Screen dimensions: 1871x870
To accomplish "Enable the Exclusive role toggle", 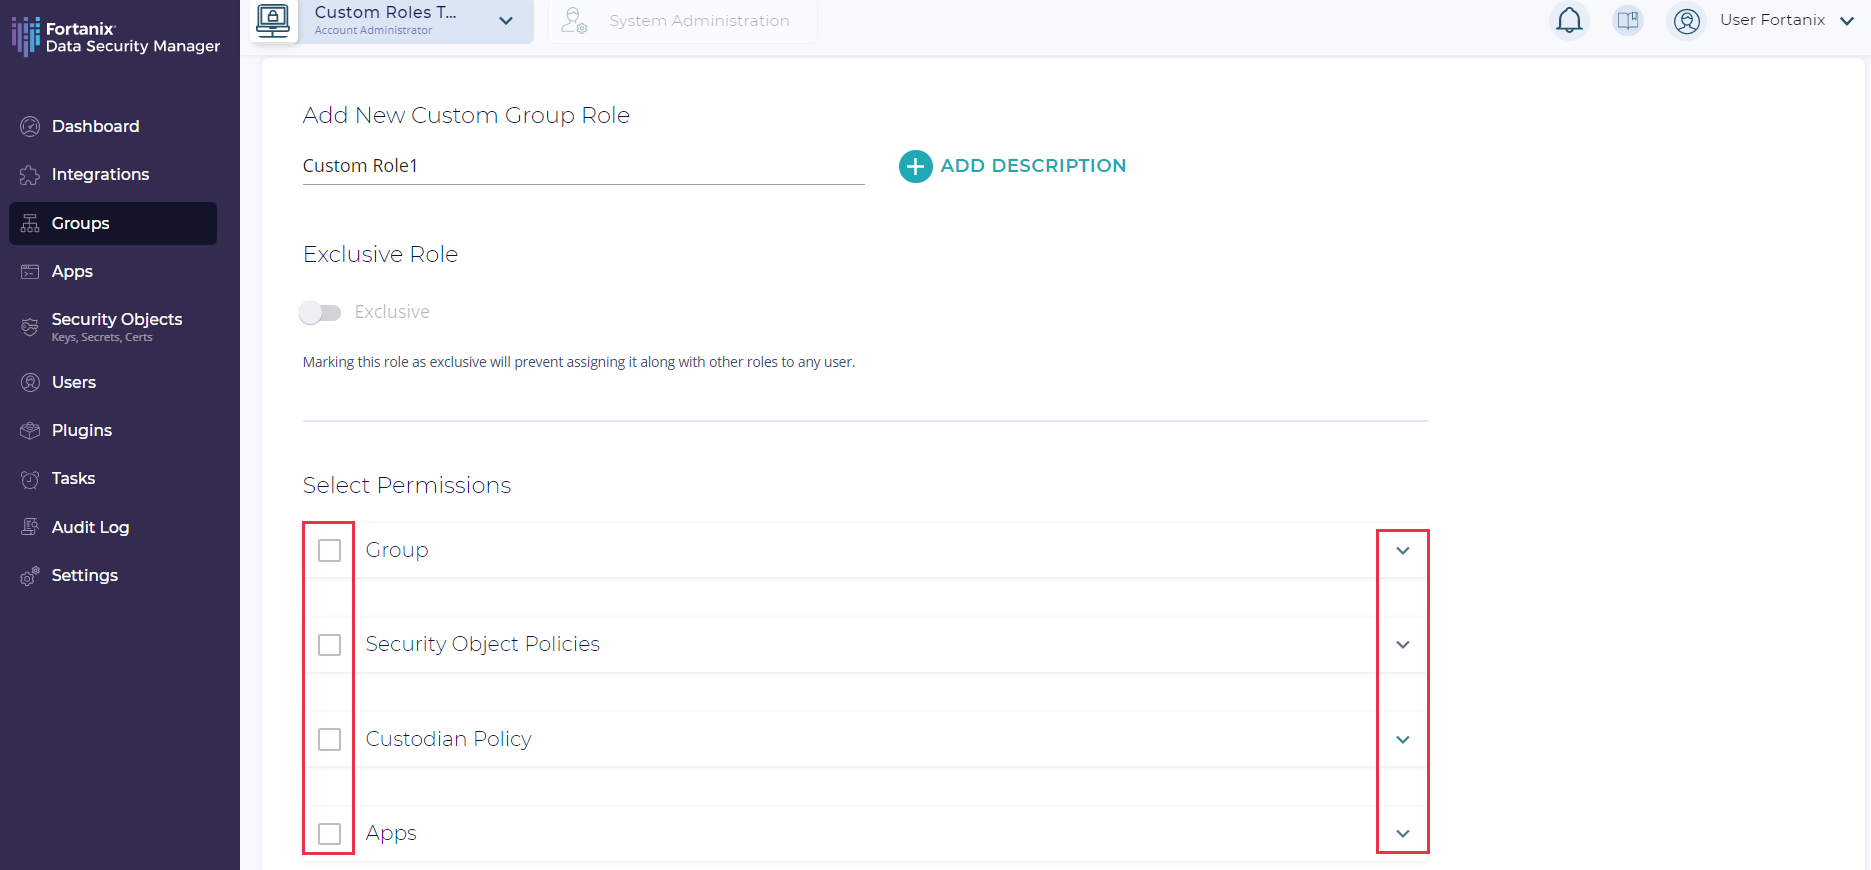I will tap(320, 313).
